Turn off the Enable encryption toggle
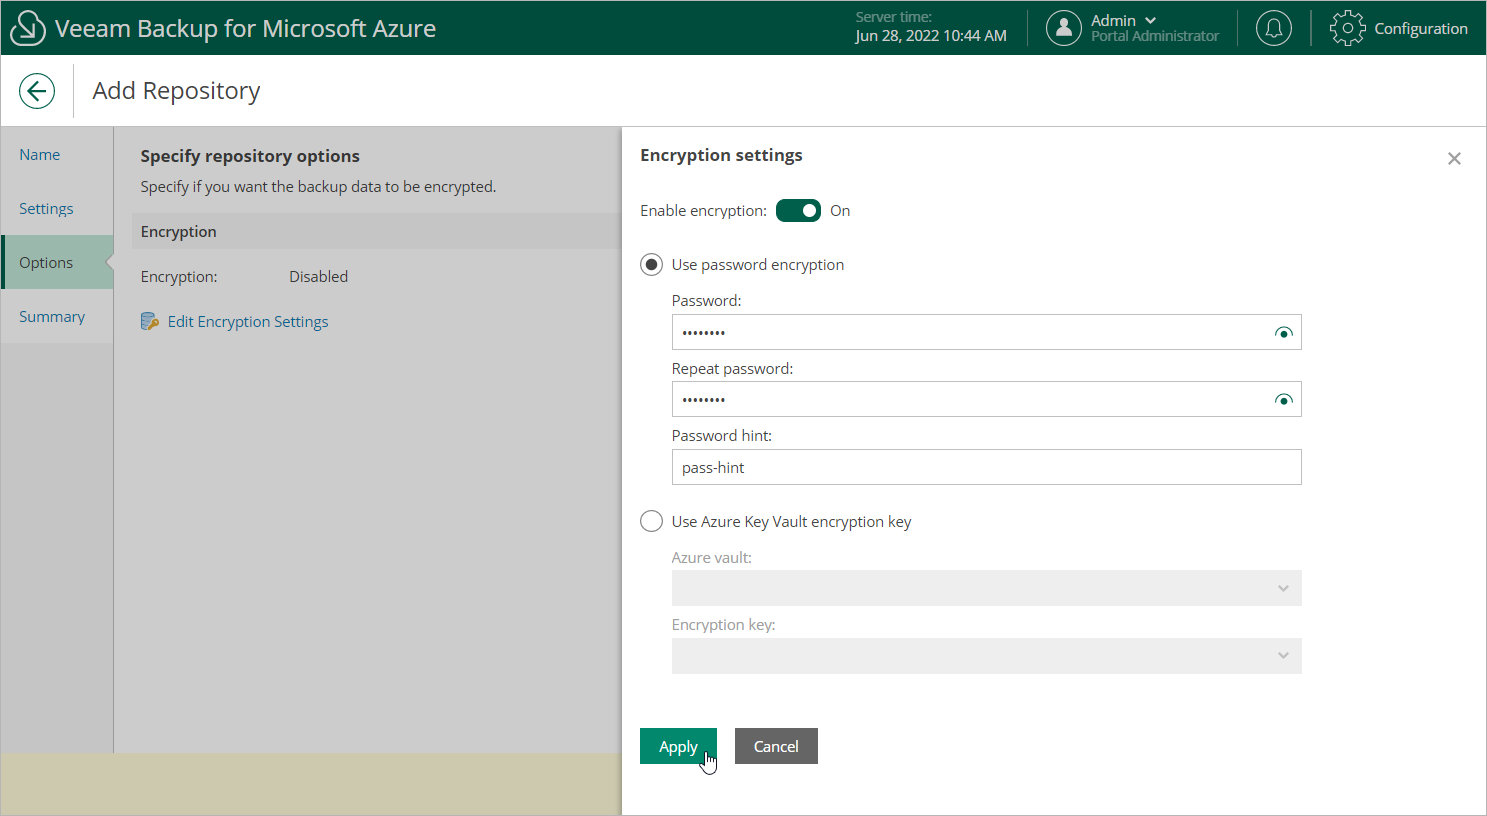 (798, 211)
